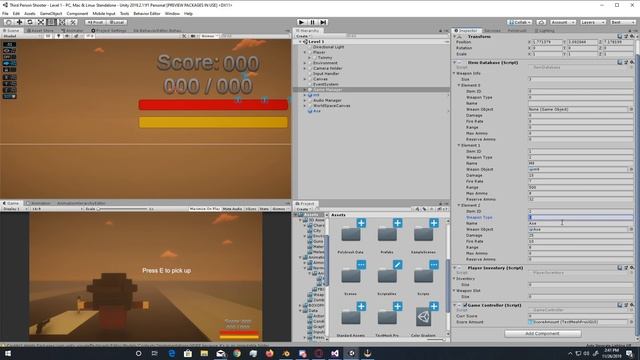Adjust the Game view Scale slider
Screen dimensions: 640x360
click(122, 209)
